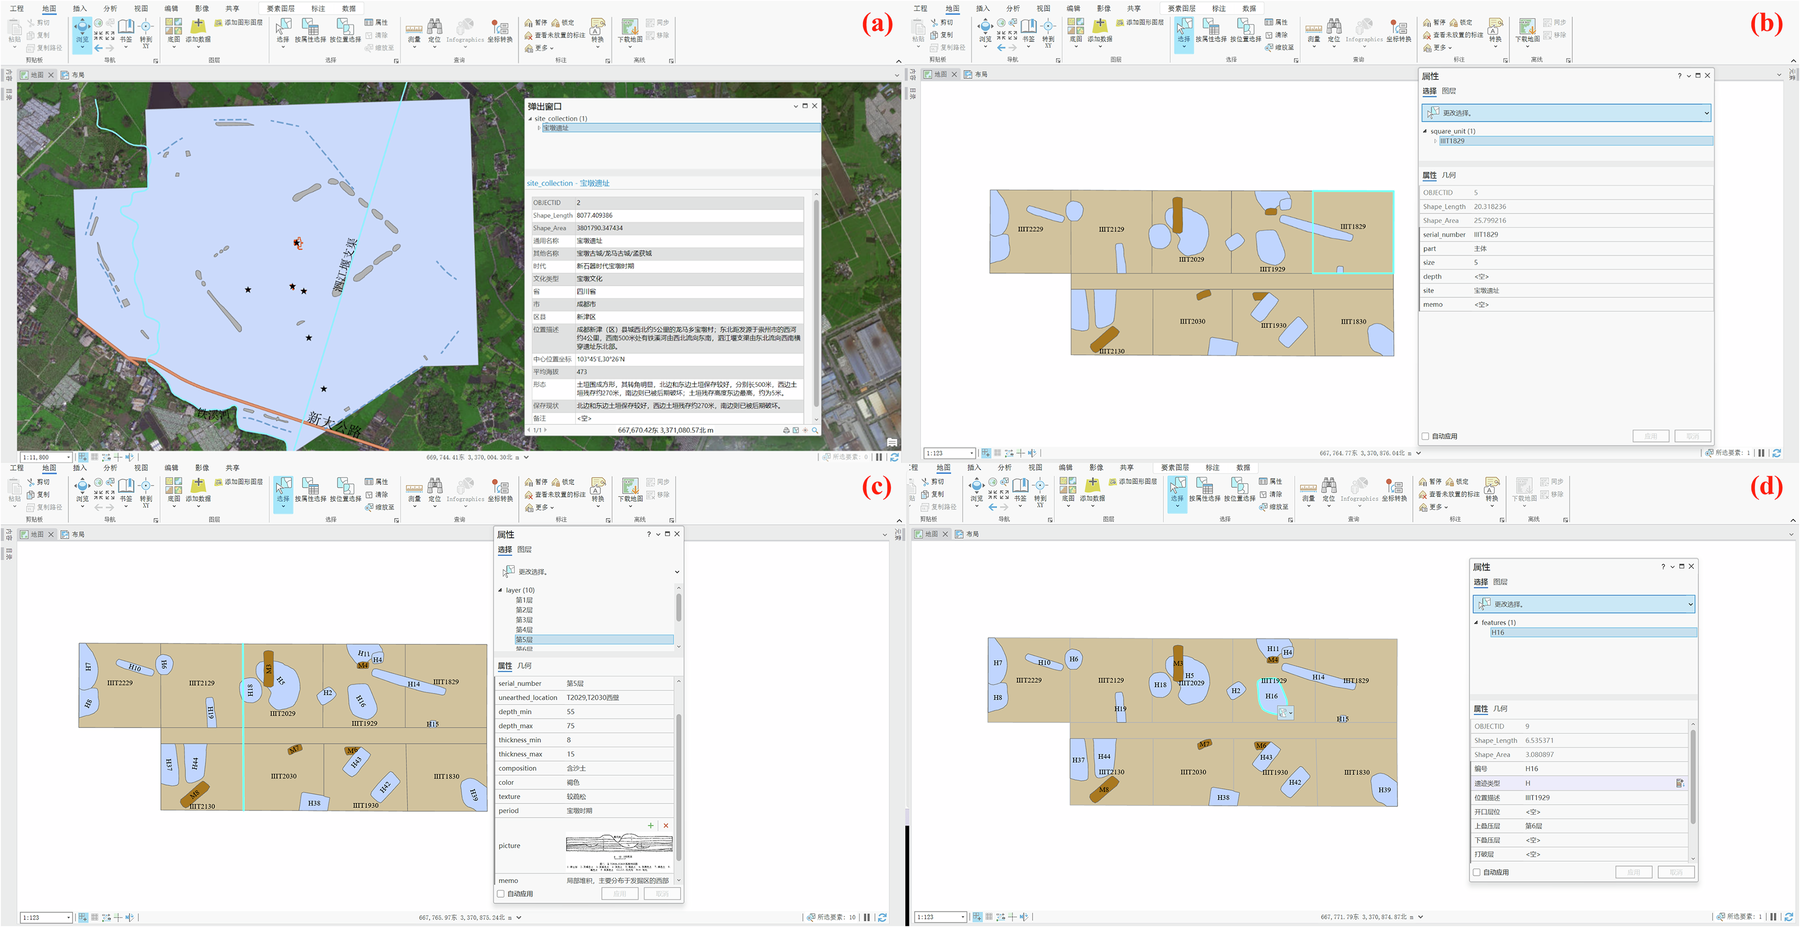1800x927 pixels.
Task: Check 自动应用 box in panel (c) attributes
Action: pyautogui.click(x=501, y=894)
